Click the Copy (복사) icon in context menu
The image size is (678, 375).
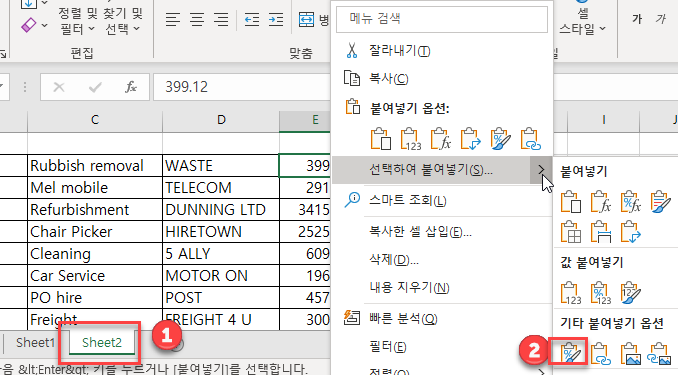352,79
